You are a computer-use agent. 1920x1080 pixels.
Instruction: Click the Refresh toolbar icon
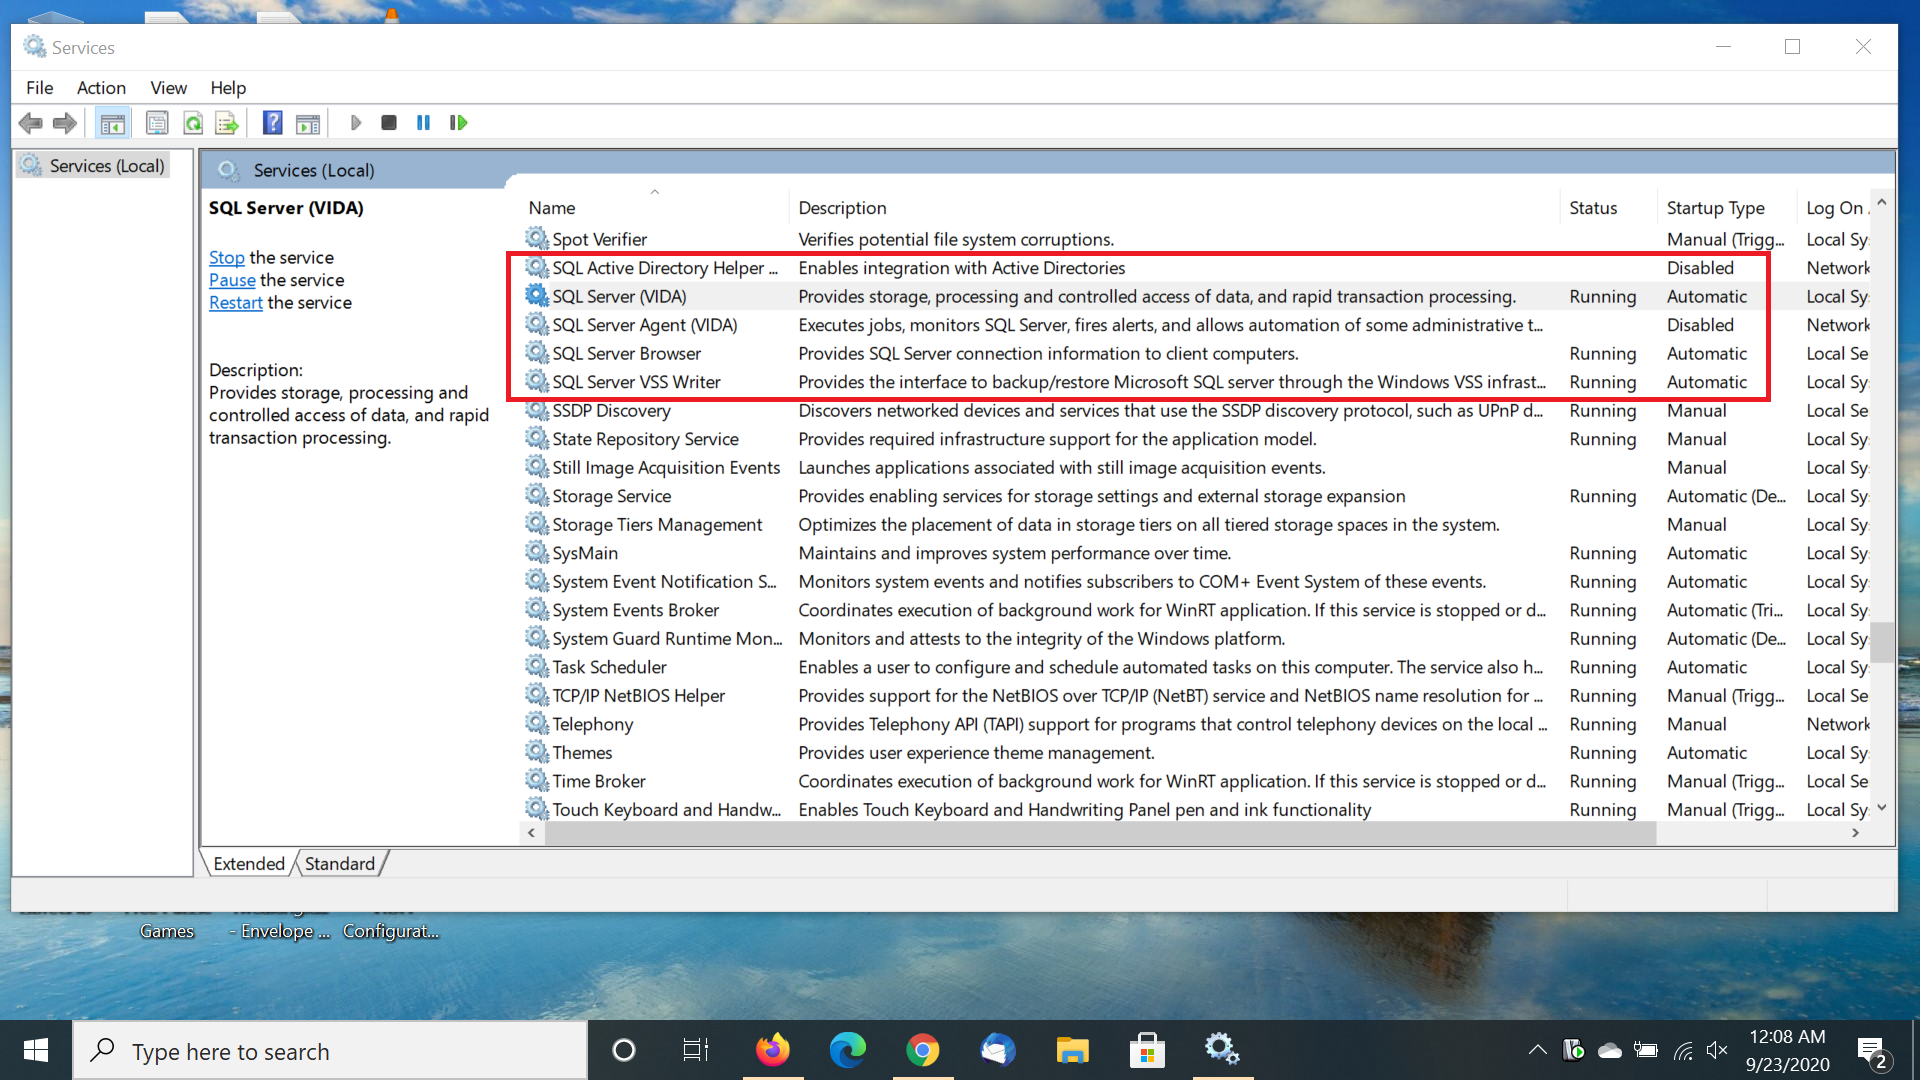[193, 123]
